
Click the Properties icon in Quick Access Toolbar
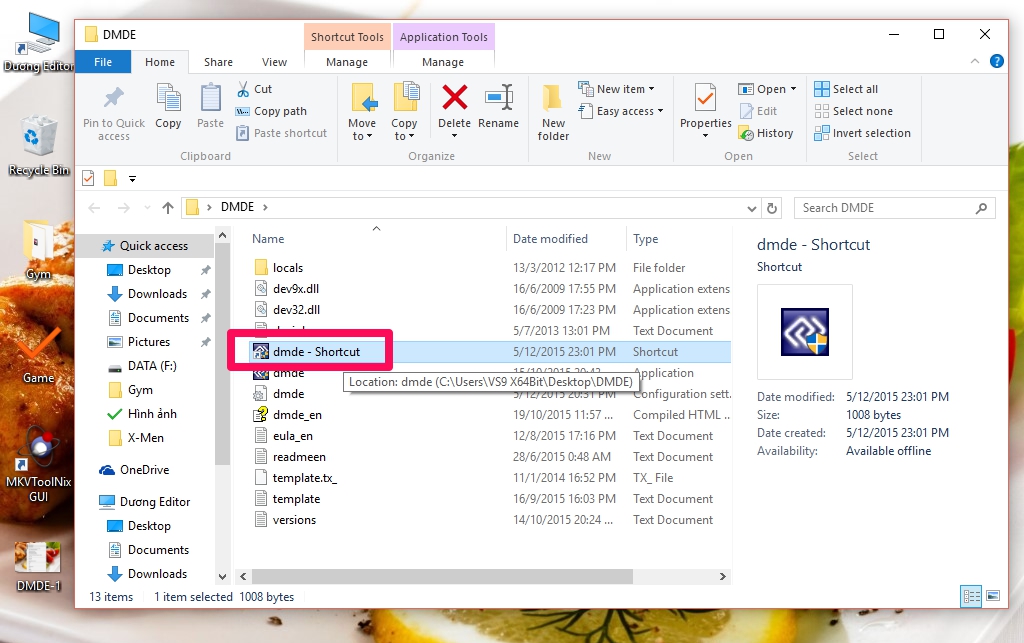click(88, 178)
